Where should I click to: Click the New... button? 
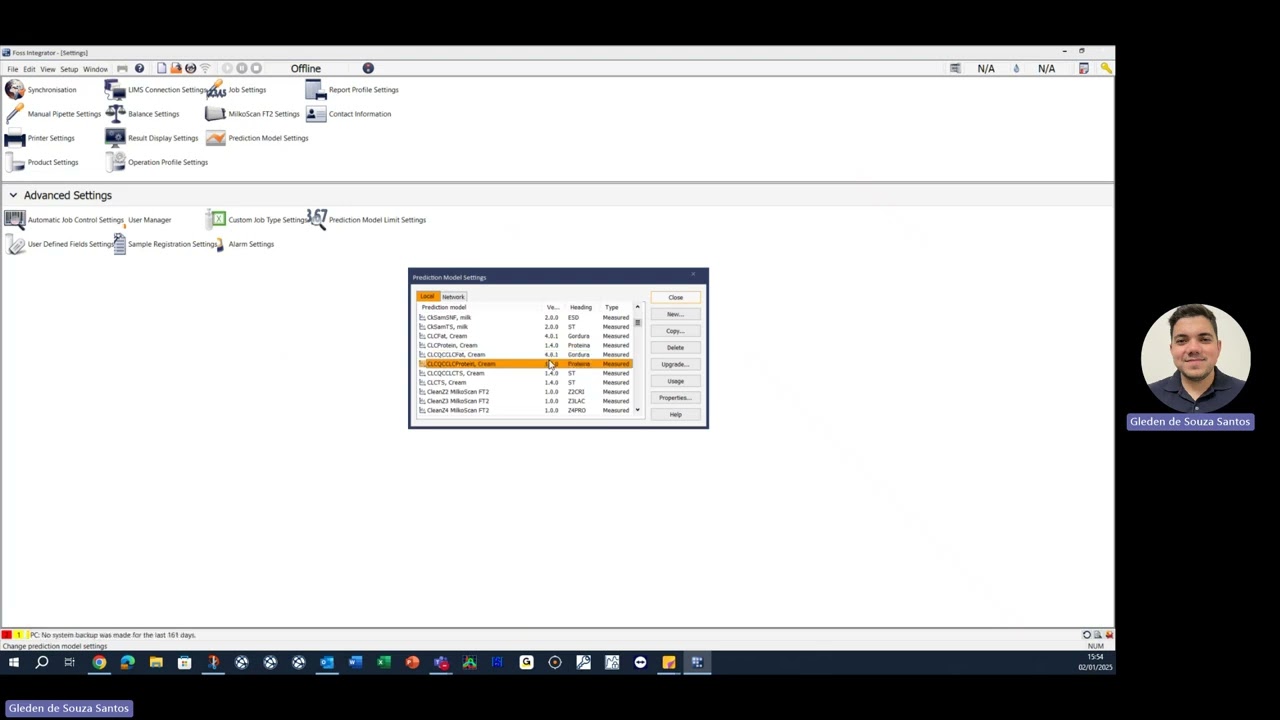pos(675,314)
